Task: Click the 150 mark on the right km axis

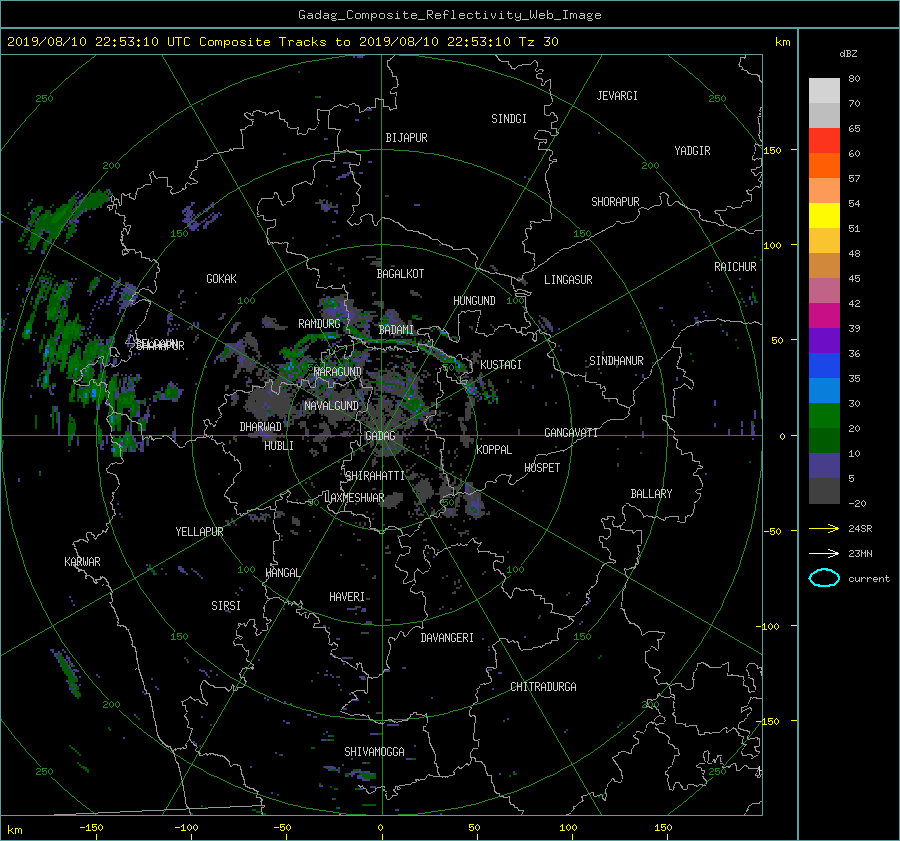Action: [773, 150]
